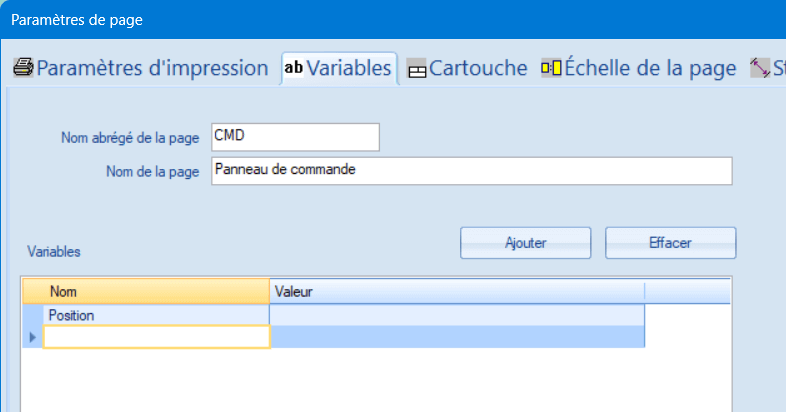Click the partially visible tab icon at far right
The image size is (786, 412).
[761, 69]
